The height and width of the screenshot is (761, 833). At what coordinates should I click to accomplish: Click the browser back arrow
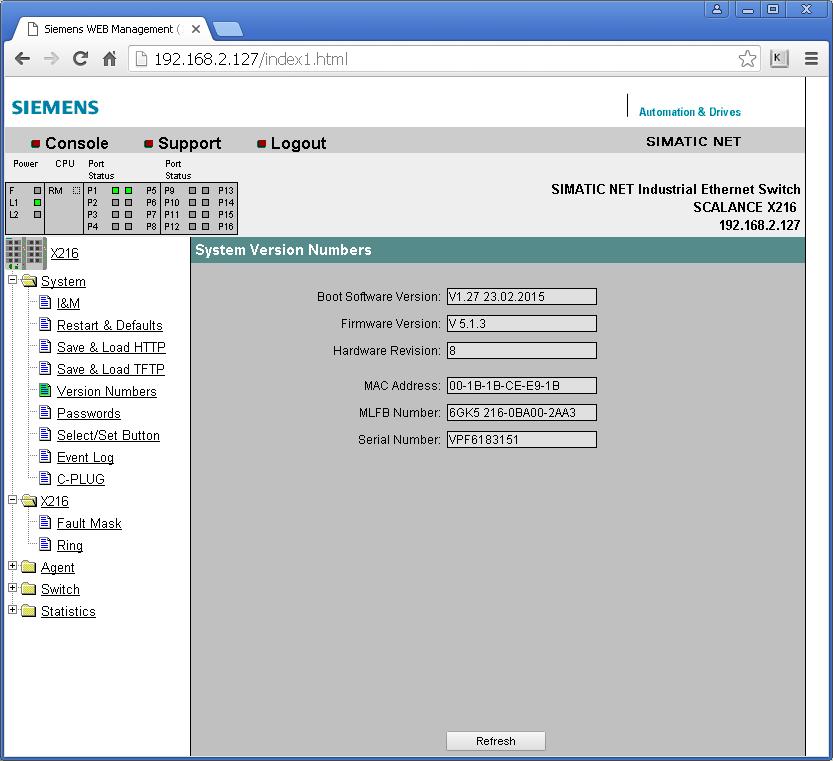tap(22, 59)
